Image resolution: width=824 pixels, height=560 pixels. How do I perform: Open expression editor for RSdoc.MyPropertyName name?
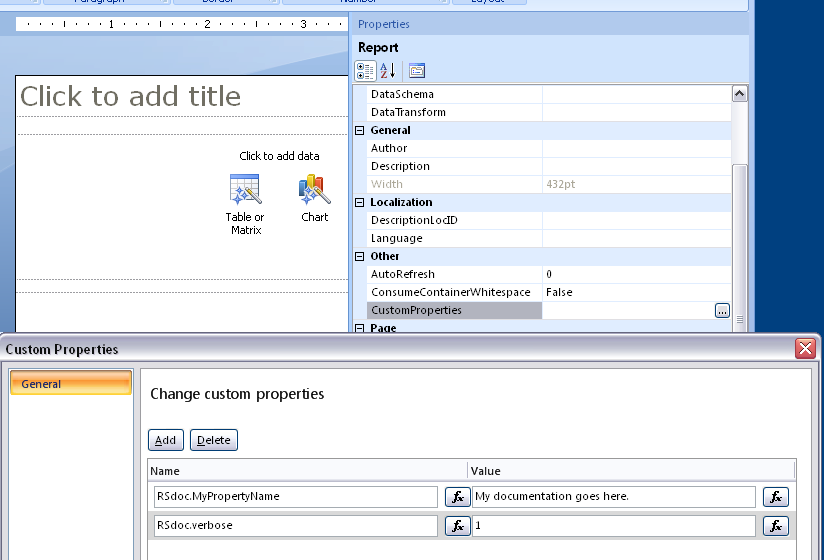pos(457,497)
